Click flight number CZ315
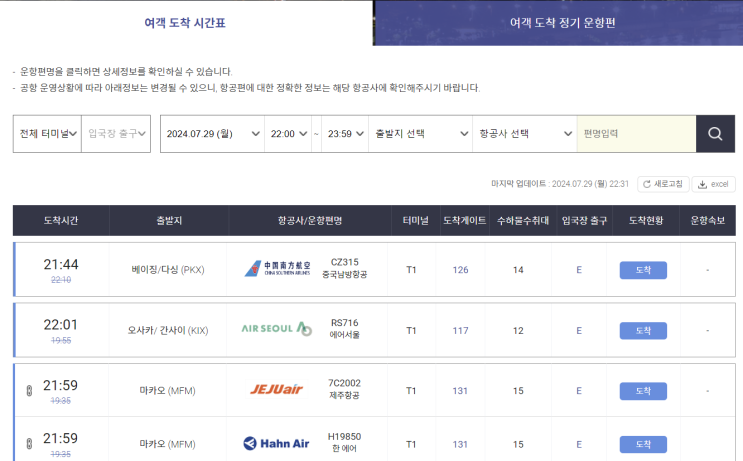This screenshot has height=461, width=743. [x=344, y=262]
